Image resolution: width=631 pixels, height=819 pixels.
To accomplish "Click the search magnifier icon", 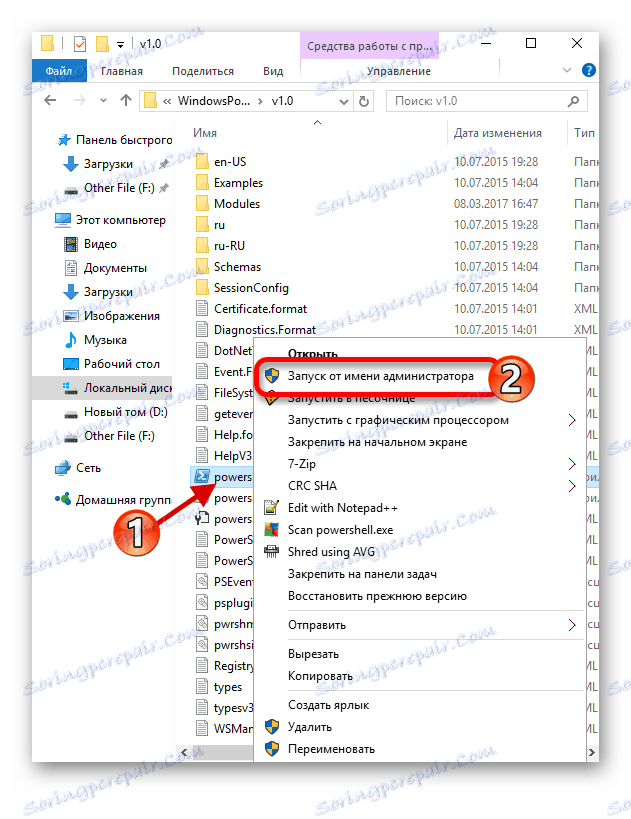I will pos(574,101).
